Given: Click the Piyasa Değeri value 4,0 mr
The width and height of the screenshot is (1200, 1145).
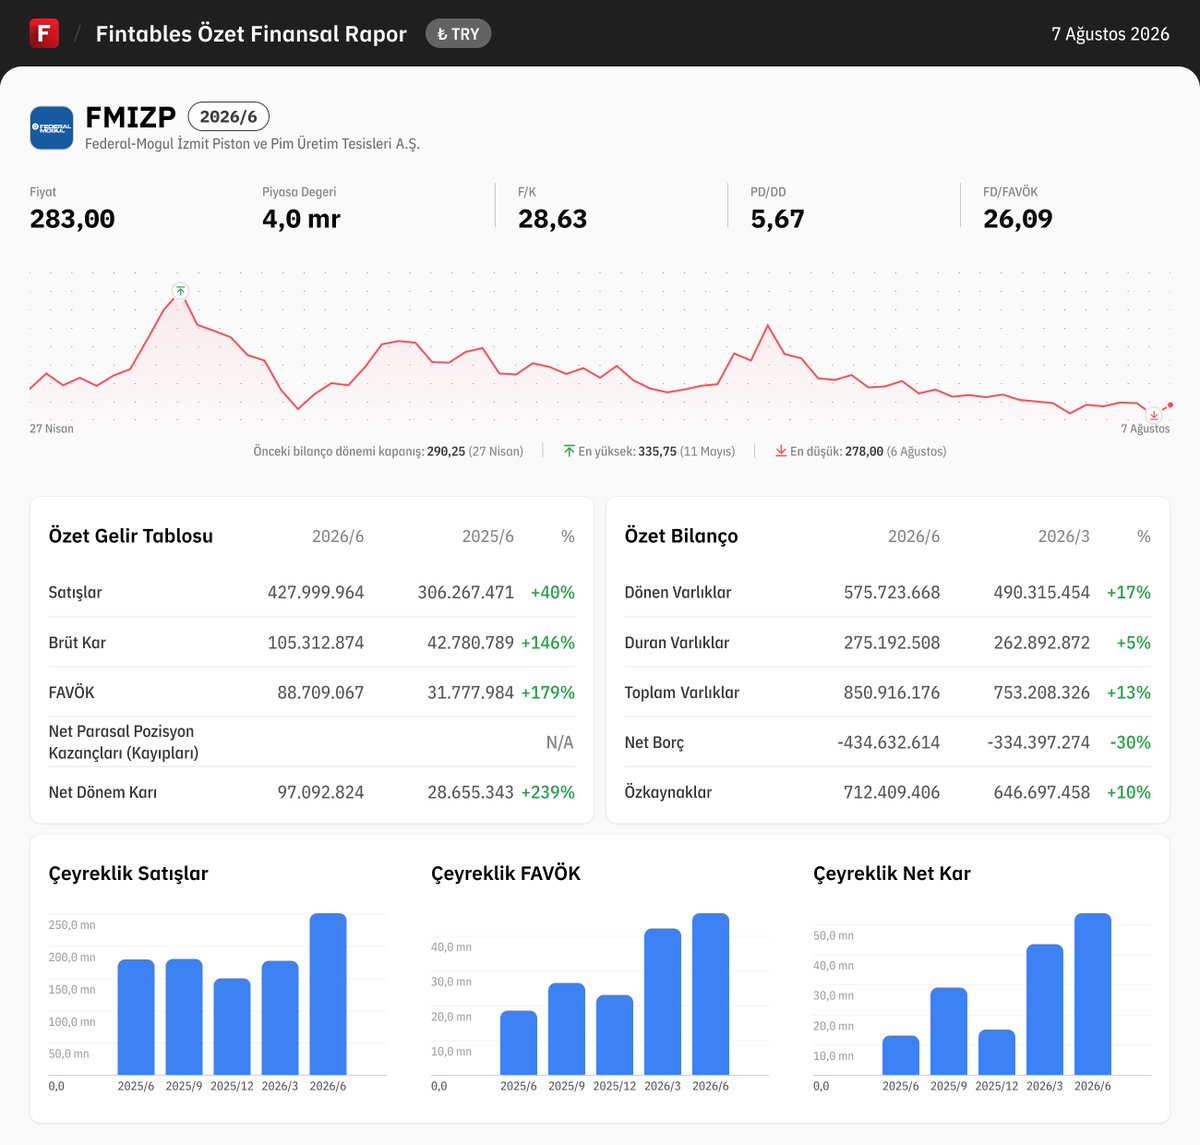Looking at the screenshot, I should click(x=301, y=219).
